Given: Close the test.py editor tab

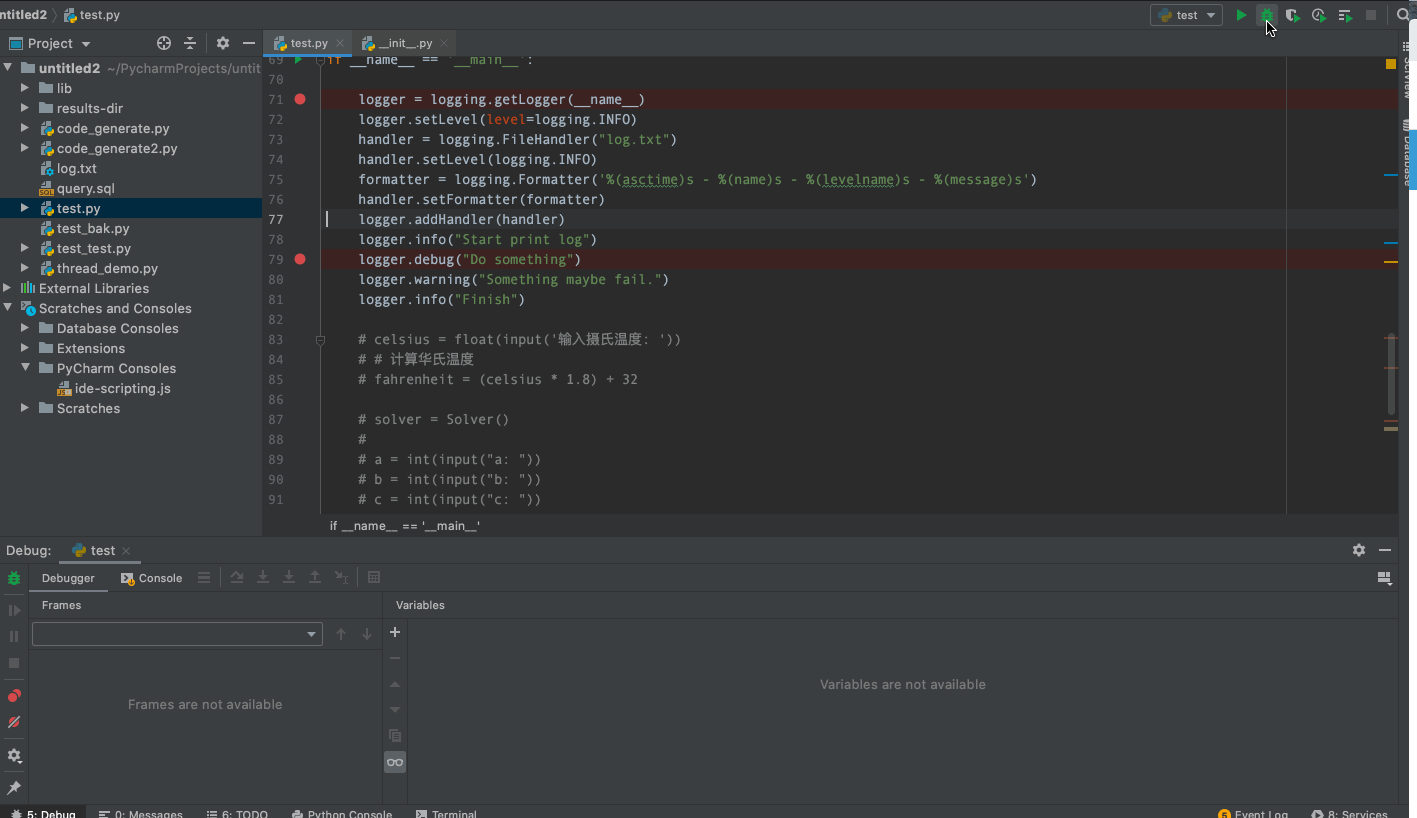Looking at the screenshot, I should coord(340,43).
